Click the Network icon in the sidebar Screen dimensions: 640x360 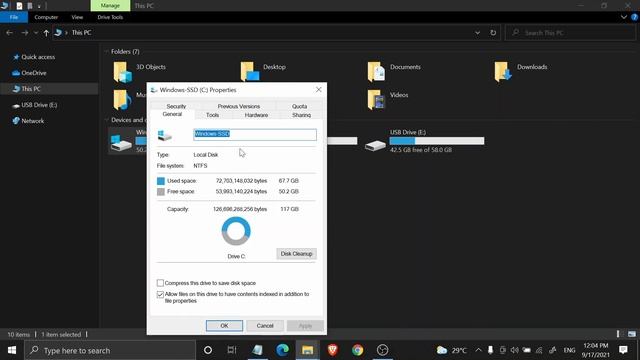[x=16, y=121]
